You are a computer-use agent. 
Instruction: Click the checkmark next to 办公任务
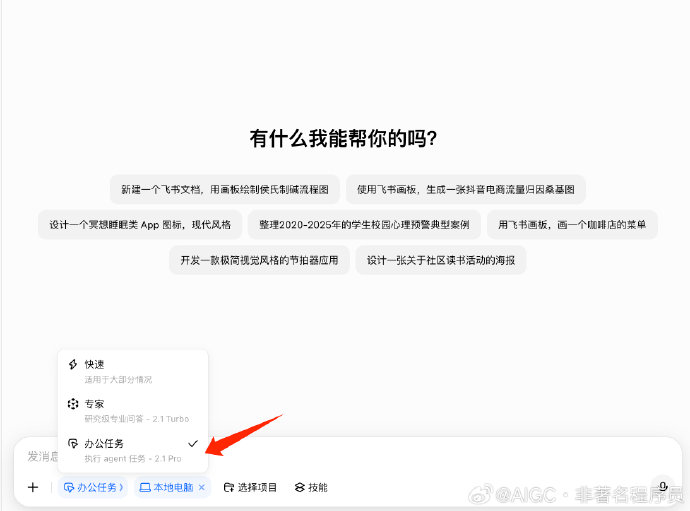click(x=193, y=444)
